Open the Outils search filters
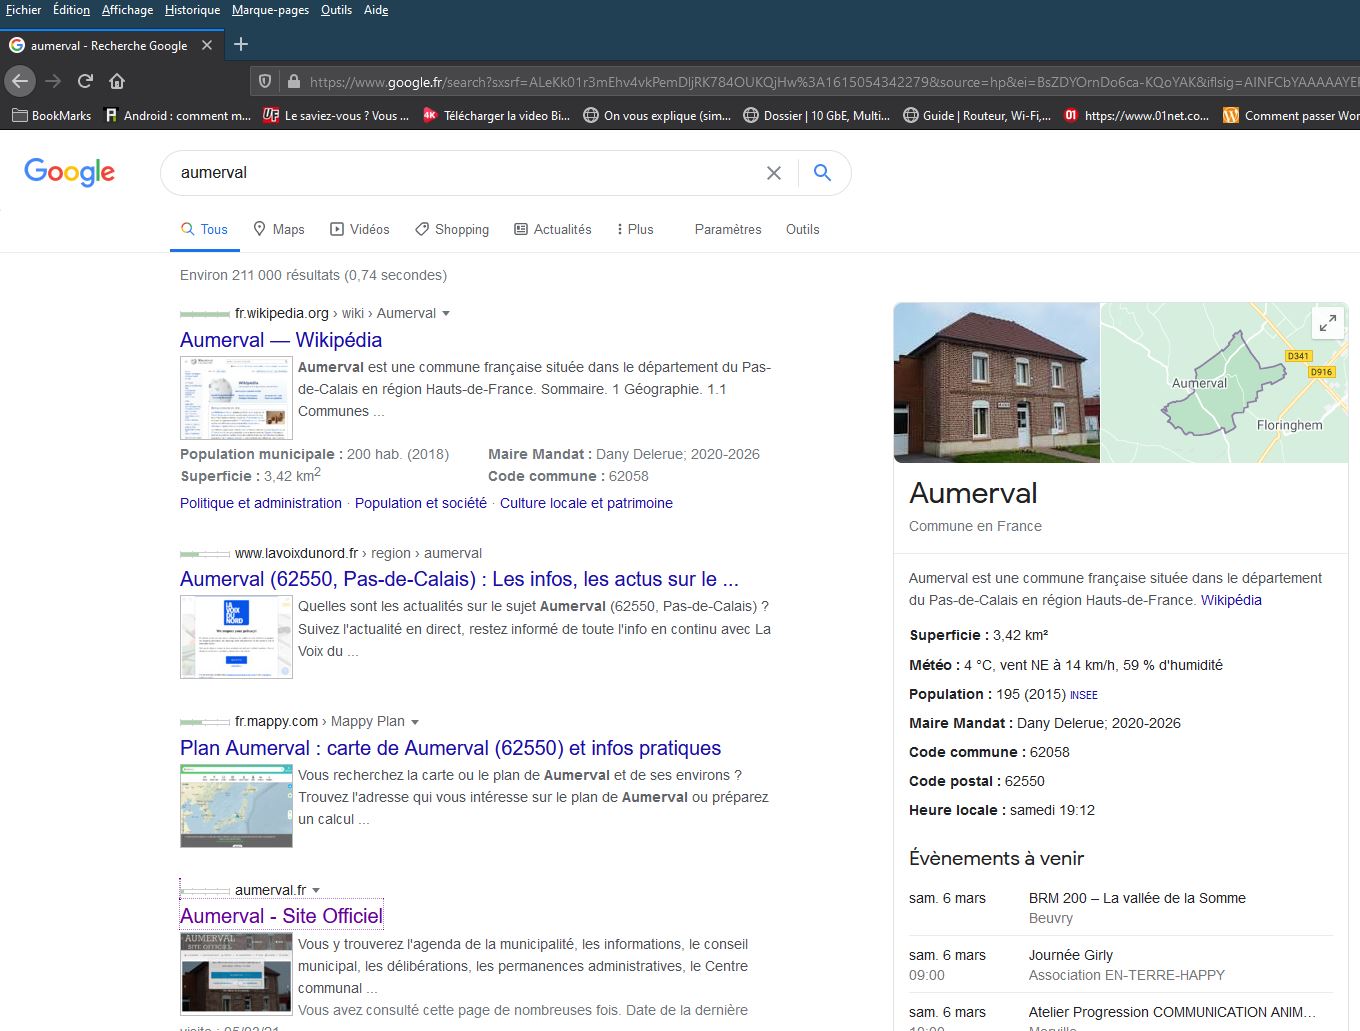Image resolution: width=1360 pixels, height=1031 pixels. (803, 229)
